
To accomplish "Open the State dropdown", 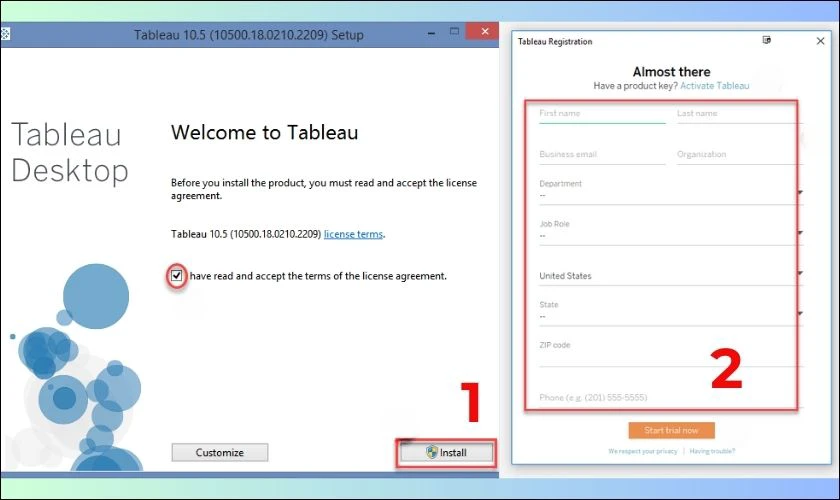I will point(671,312).
